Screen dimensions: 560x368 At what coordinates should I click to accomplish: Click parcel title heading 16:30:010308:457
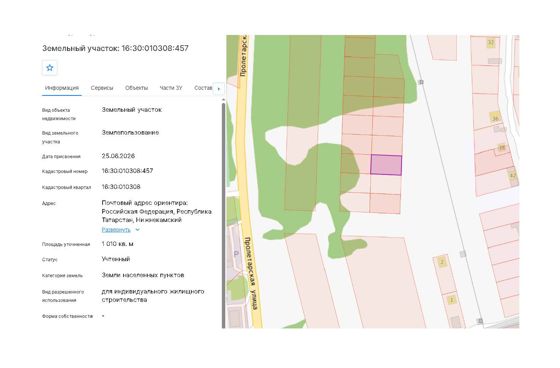(x=115, y=48)
